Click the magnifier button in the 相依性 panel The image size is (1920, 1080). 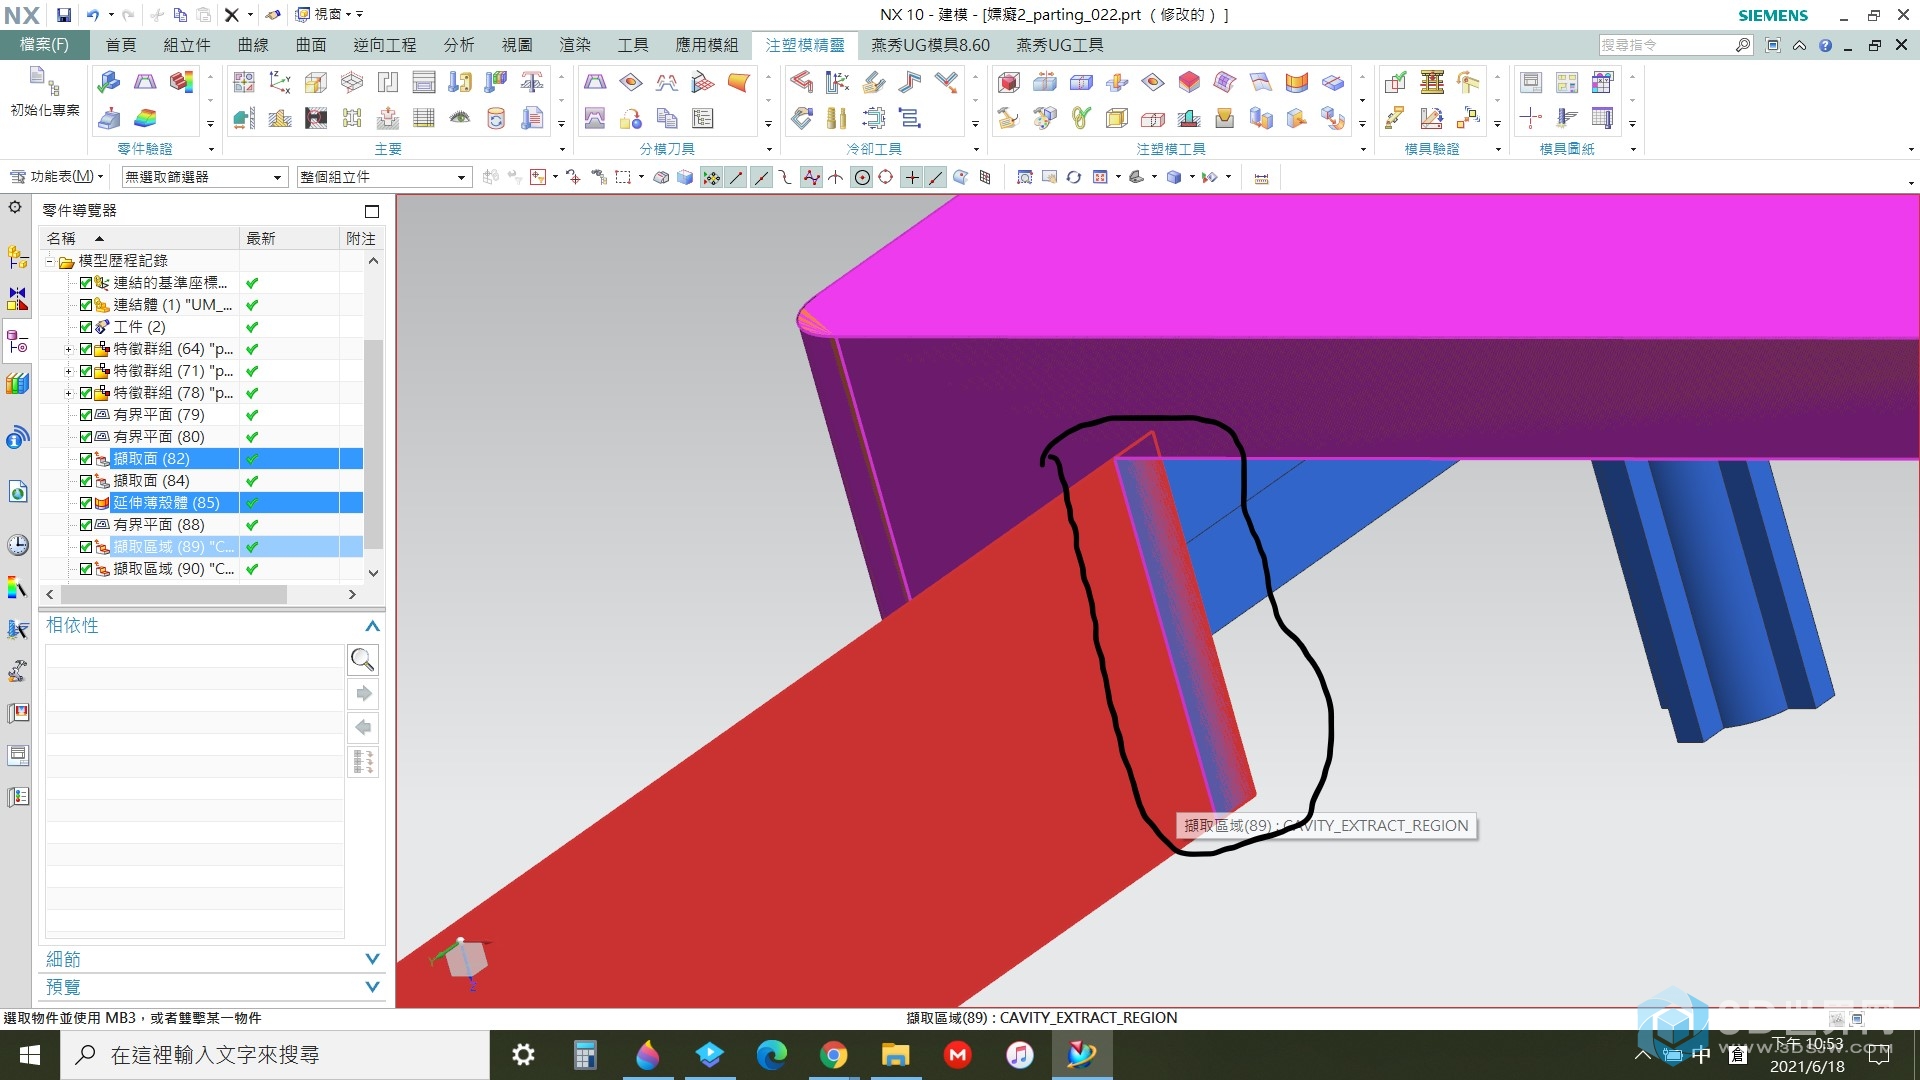[363, 660]
